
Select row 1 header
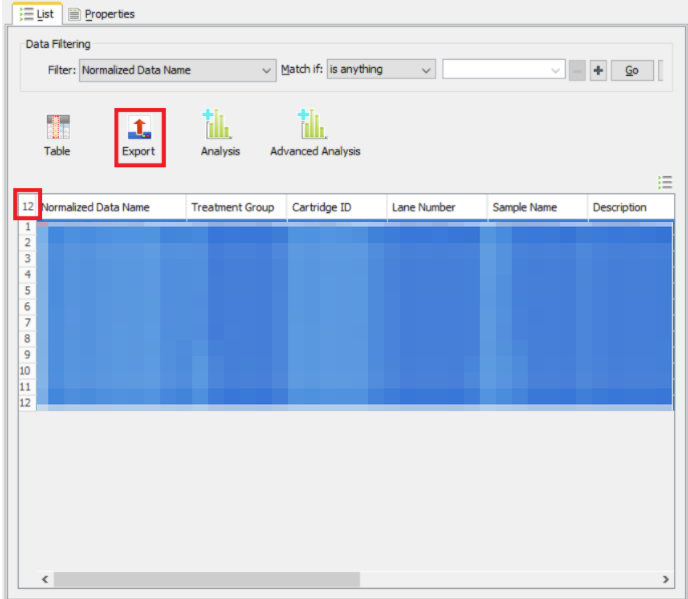(28, 227)
